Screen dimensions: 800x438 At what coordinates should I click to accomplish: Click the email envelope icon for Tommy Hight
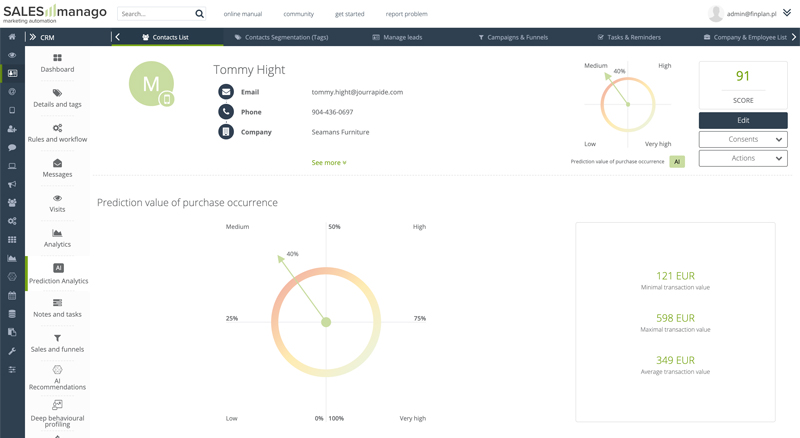pos(226,92)
